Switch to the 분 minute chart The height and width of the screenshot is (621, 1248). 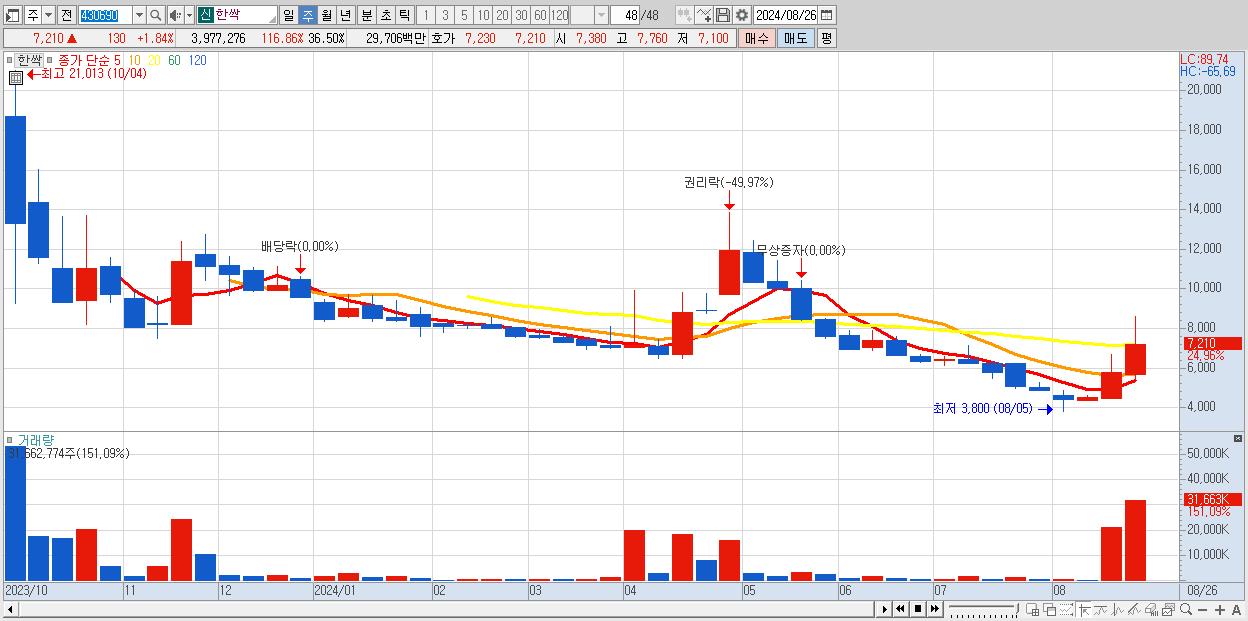367,15
